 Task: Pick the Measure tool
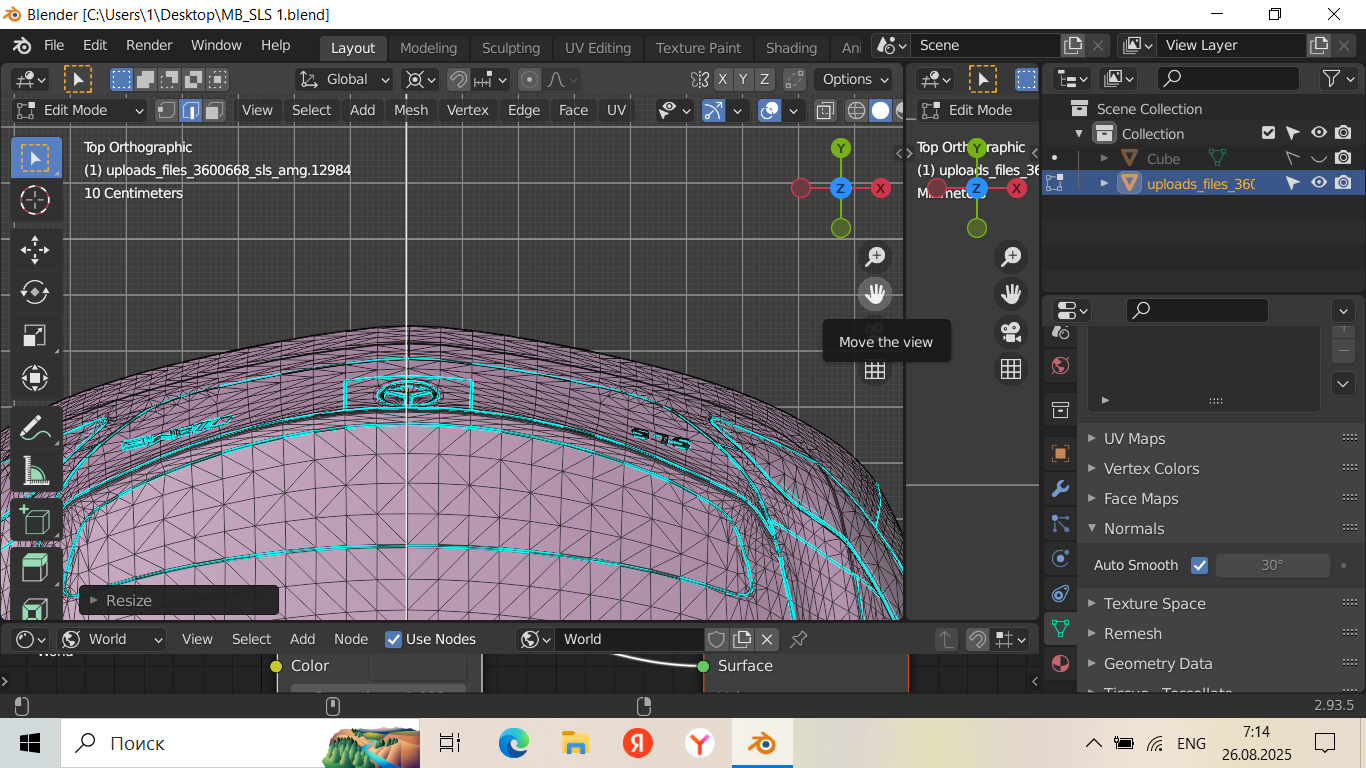click(x=35, y=470)
